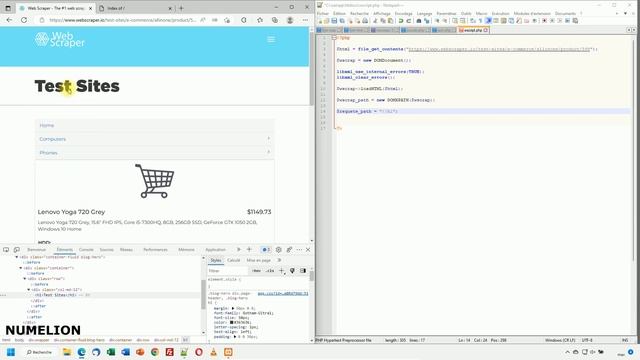
Task: Toggle the :hov element state button
Action: click(x=256, y=271)
